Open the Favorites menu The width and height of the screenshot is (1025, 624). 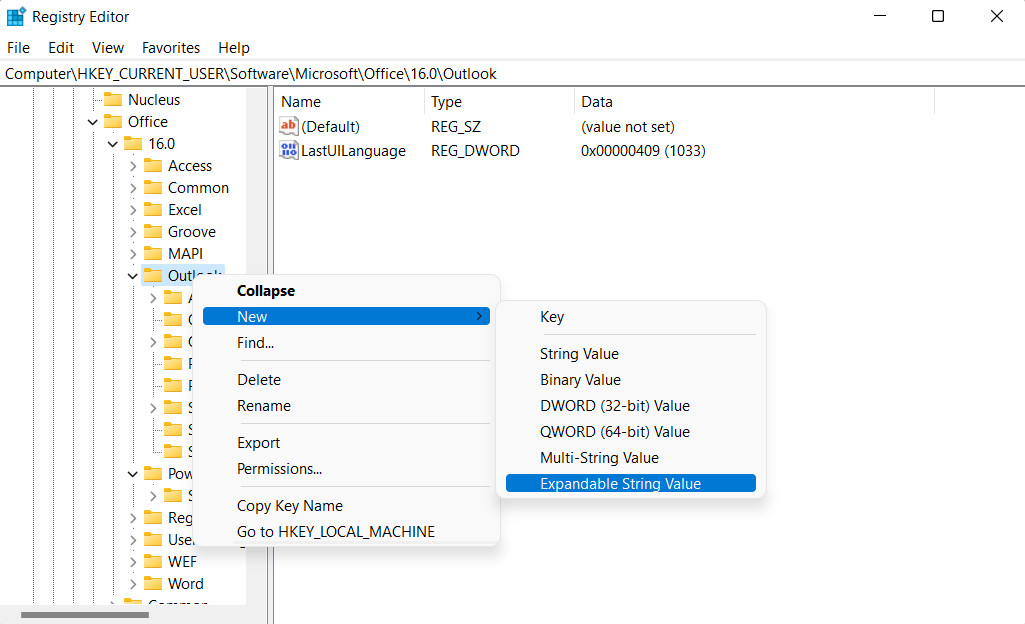170,47
